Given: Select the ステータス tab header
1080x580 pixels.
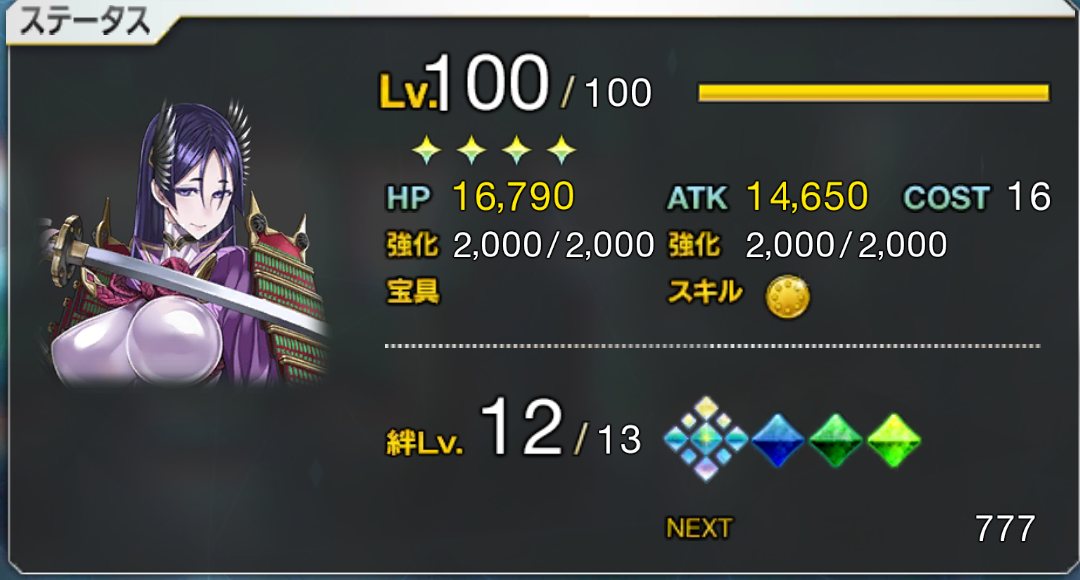Looking at the screenshot, I should coord(85,22).
